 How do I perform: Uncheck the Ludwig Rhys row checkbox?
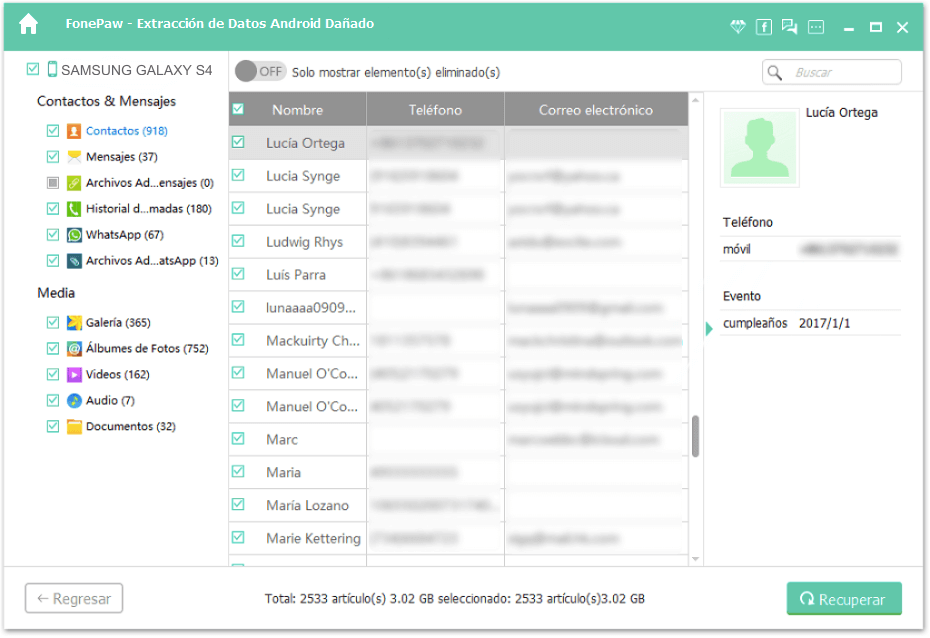coord(238,241)
